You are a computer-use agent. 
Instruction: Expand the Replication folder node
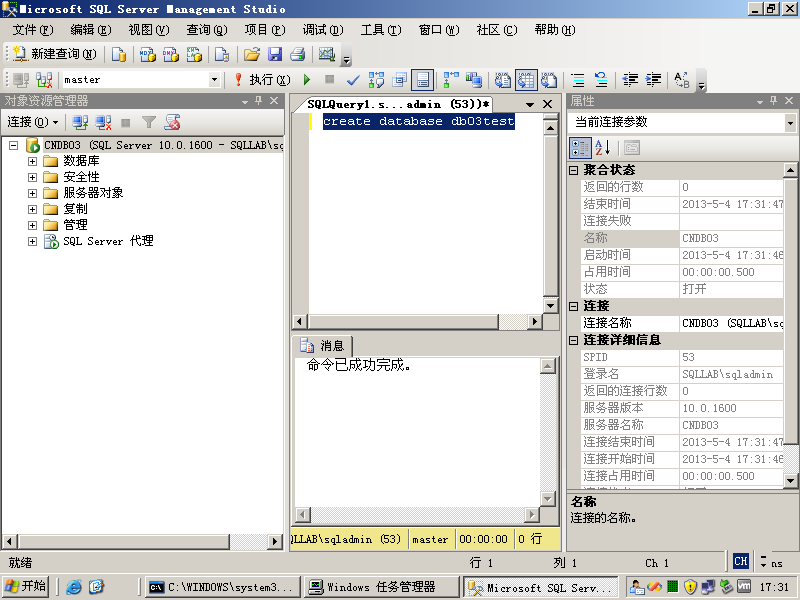click(32, 209)
